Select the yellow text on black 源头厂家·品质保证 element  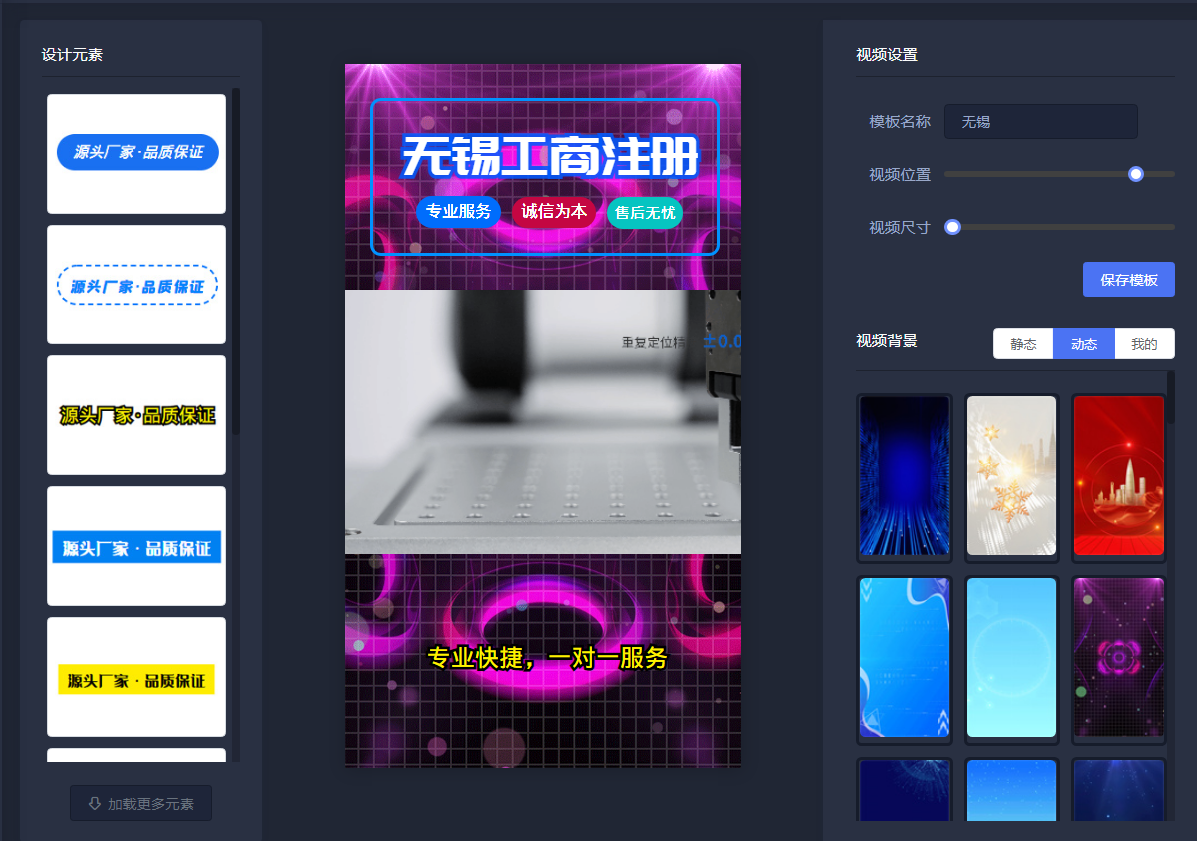click(x=137, y=415)
